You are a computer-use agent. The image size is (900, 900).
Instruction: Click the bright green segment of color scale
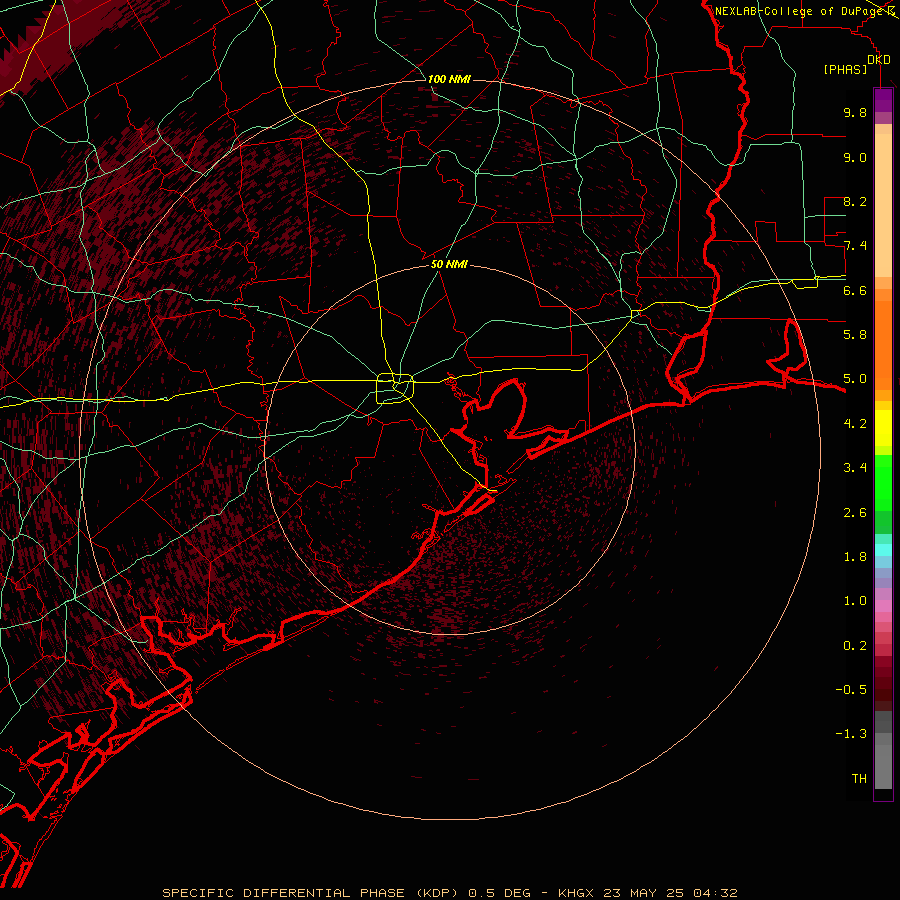pyautogui.click(x=883, y=483)
